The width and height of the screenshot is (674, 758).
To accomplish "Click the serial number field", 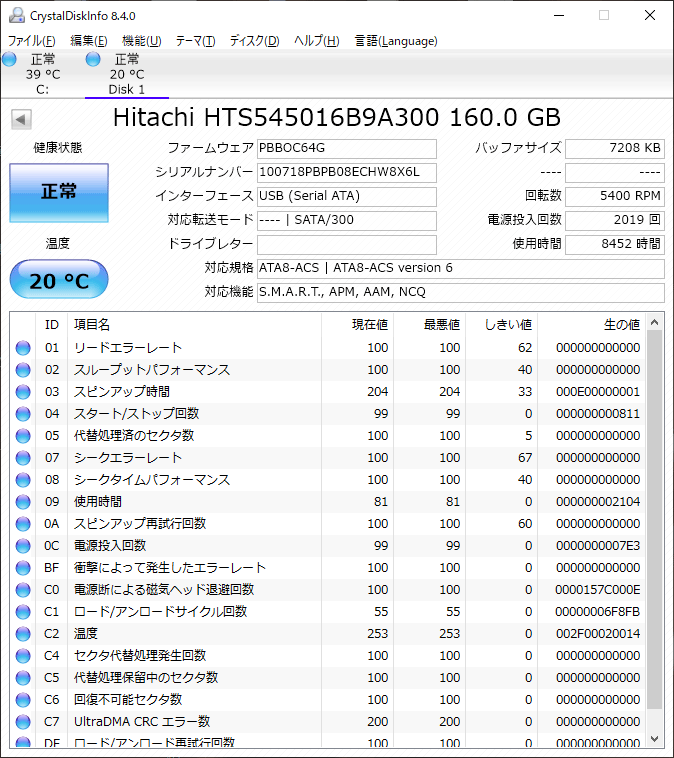I will coord(347,172).
